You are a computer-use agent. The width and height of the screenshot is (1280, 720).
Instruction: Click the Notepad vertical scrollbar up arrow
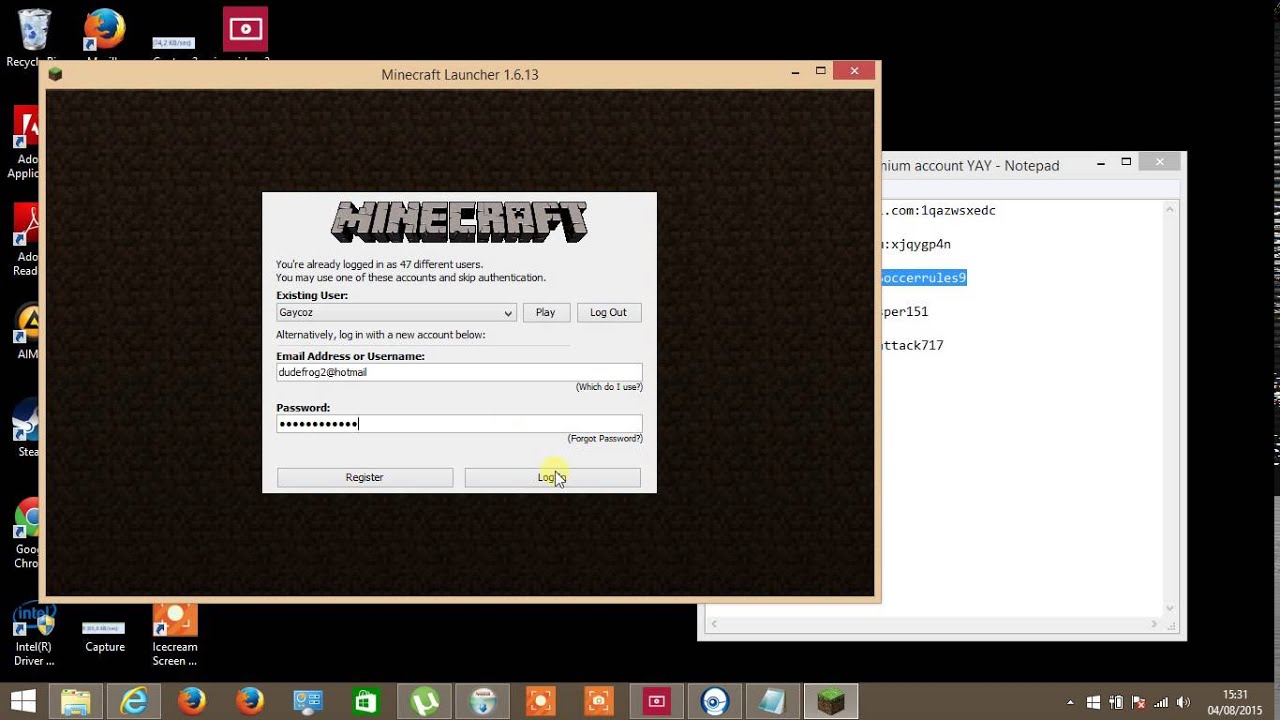click(1171, 211)
